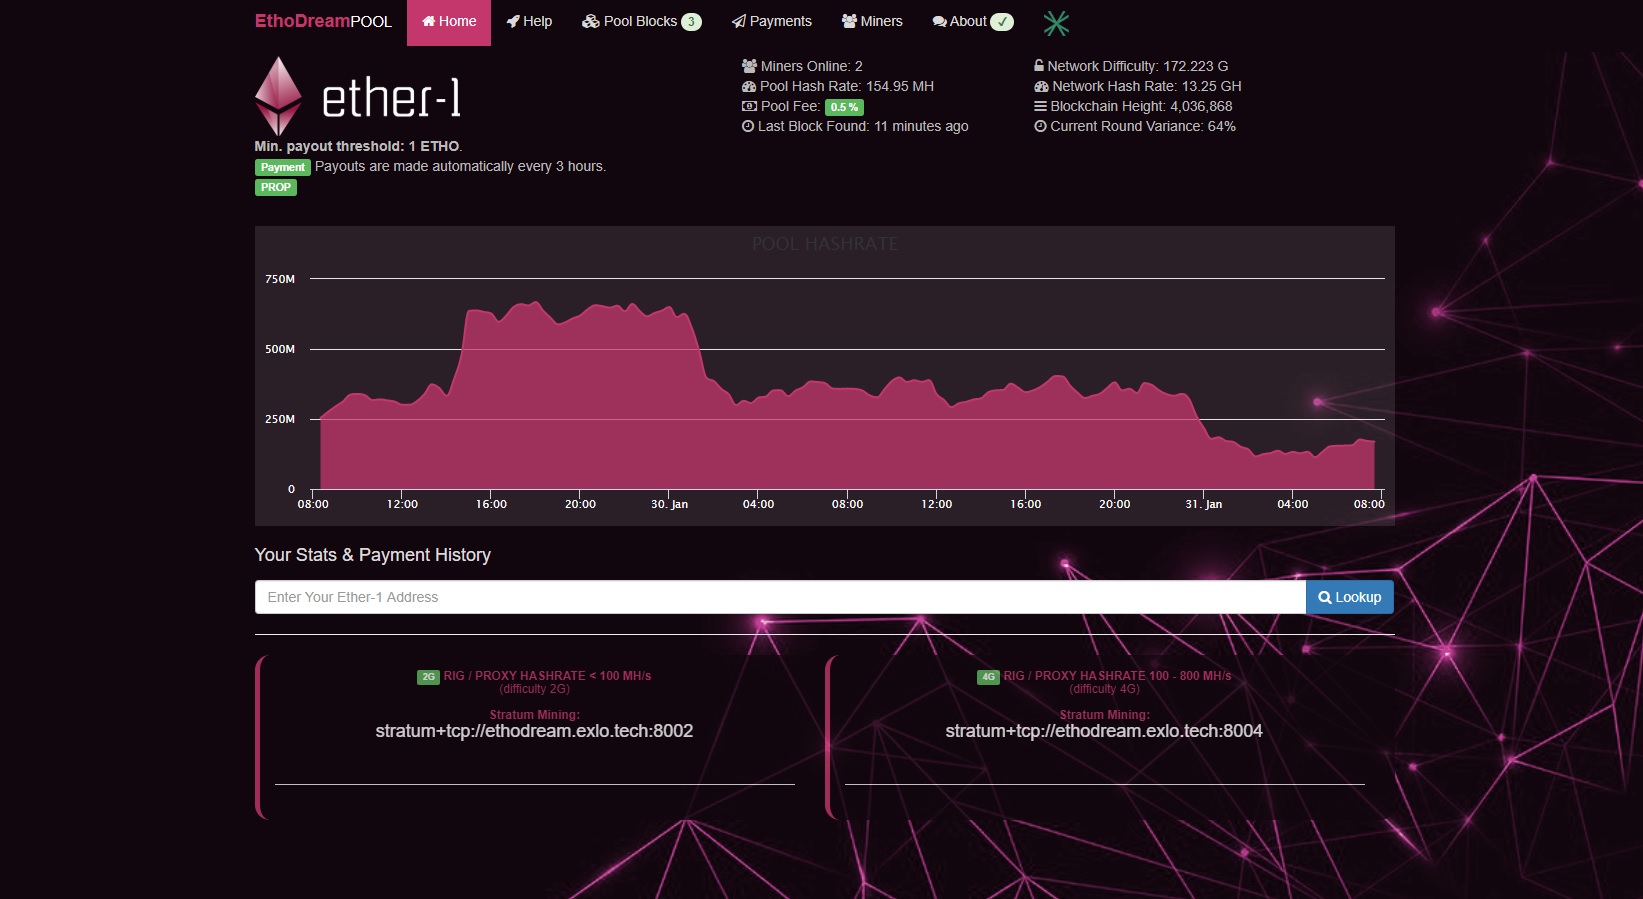Image resolution: width=1643 pixels, height=899 pixels.
Task: Click the checkmark badge beside About
Action: pyautogui.click(x=1002, y=22)
